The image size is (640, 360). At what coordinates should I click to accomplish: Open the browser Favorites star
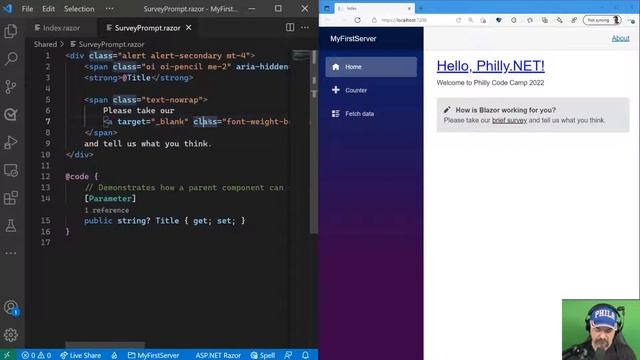[x=530, y=20]
